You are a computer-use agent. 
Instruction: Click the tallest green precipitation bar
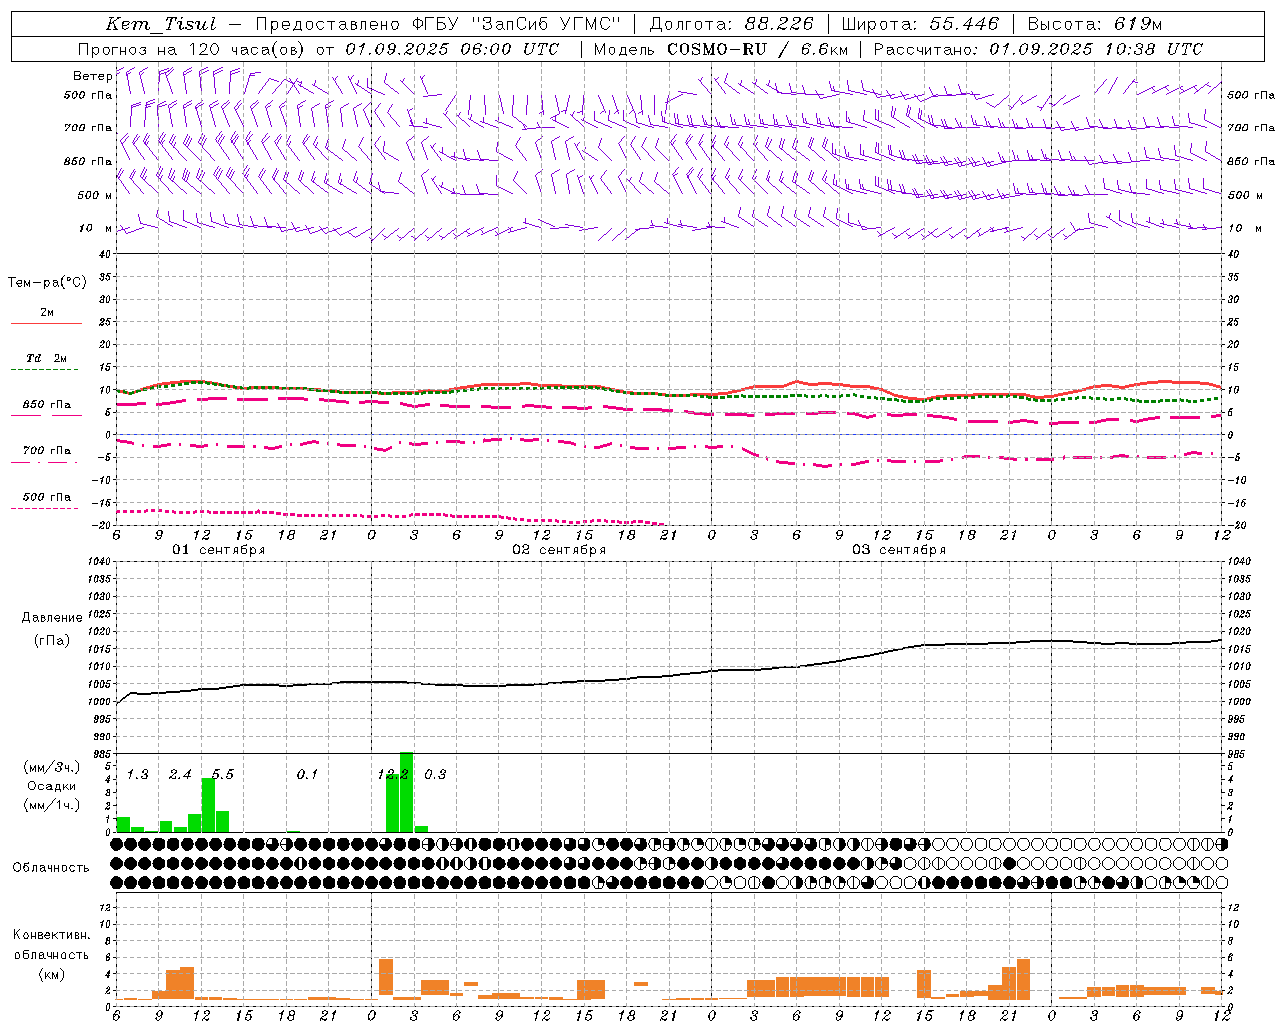[407, 792]
